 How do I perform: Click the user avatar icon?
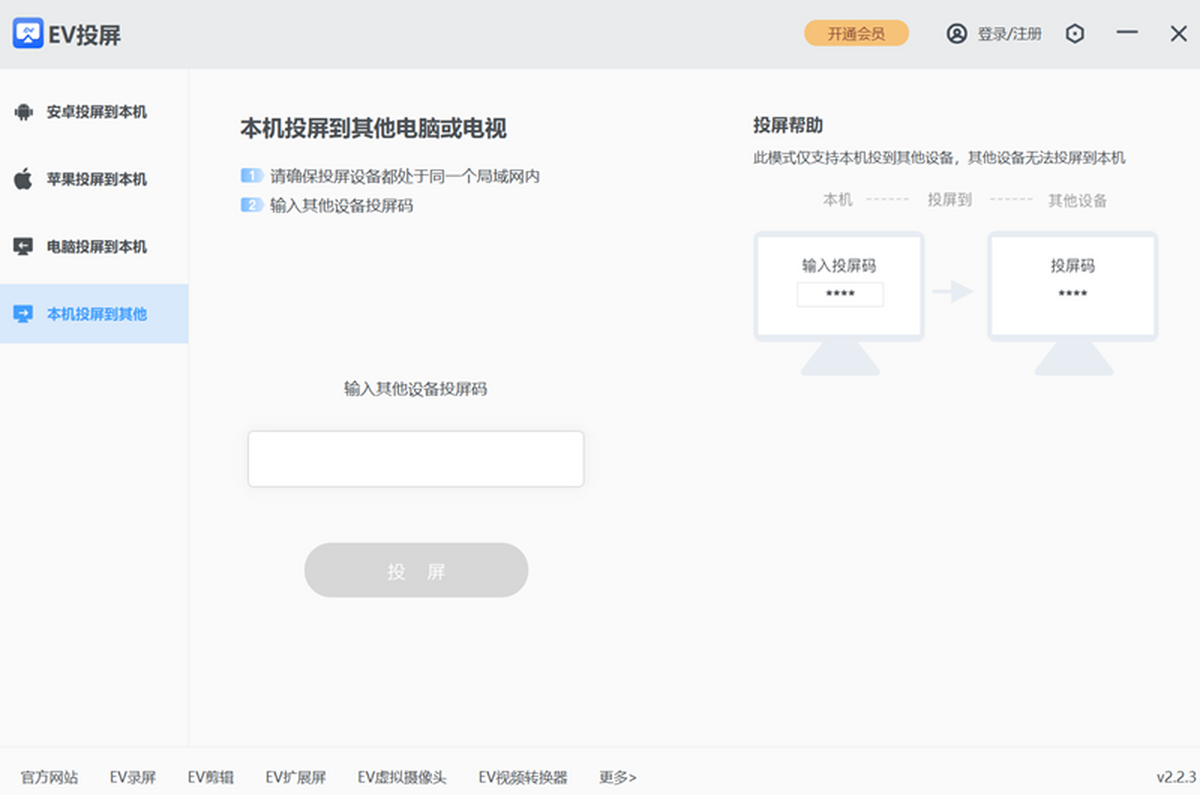[957, 34]
